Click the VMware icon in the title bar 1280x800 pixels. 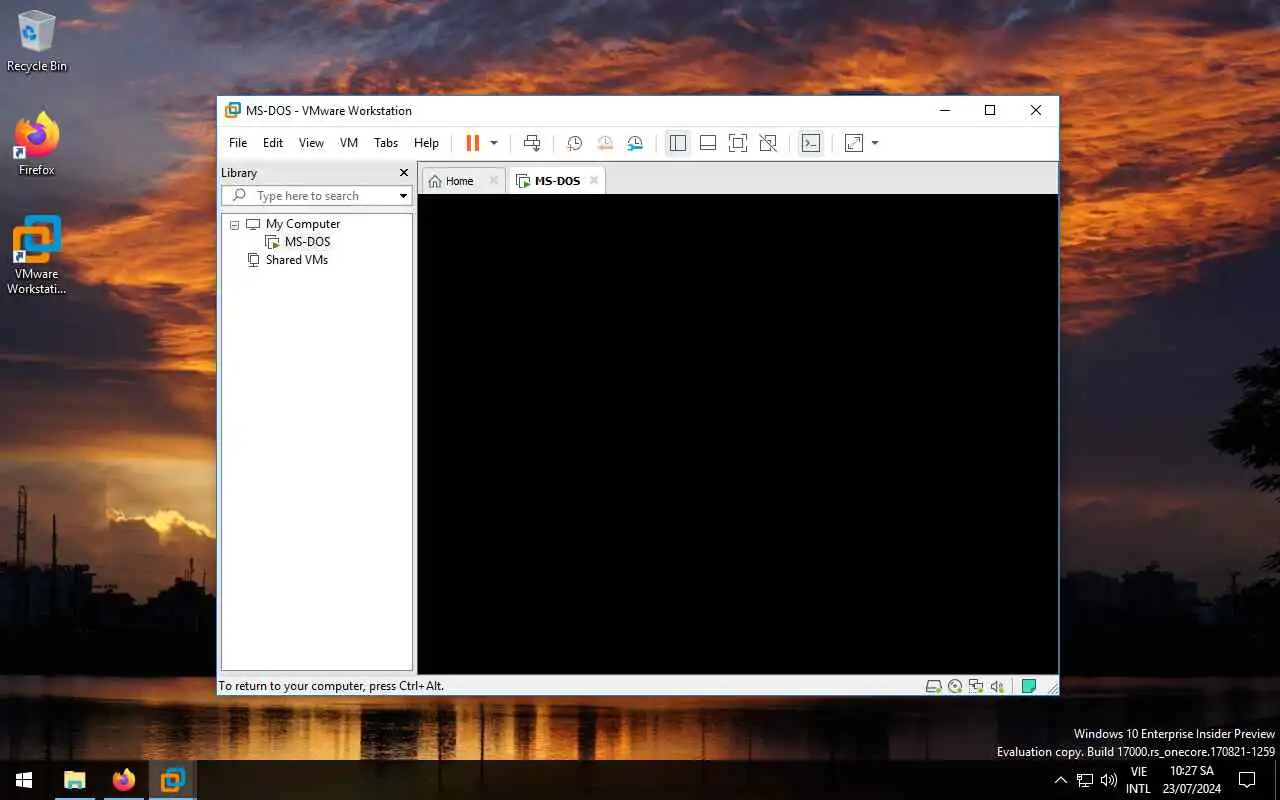233,110
